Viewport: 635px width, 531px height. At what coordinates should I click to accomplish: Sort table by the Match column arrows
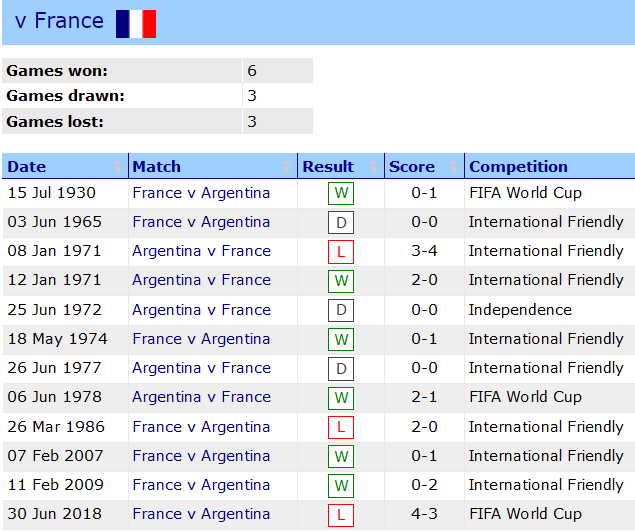(289, 166)
